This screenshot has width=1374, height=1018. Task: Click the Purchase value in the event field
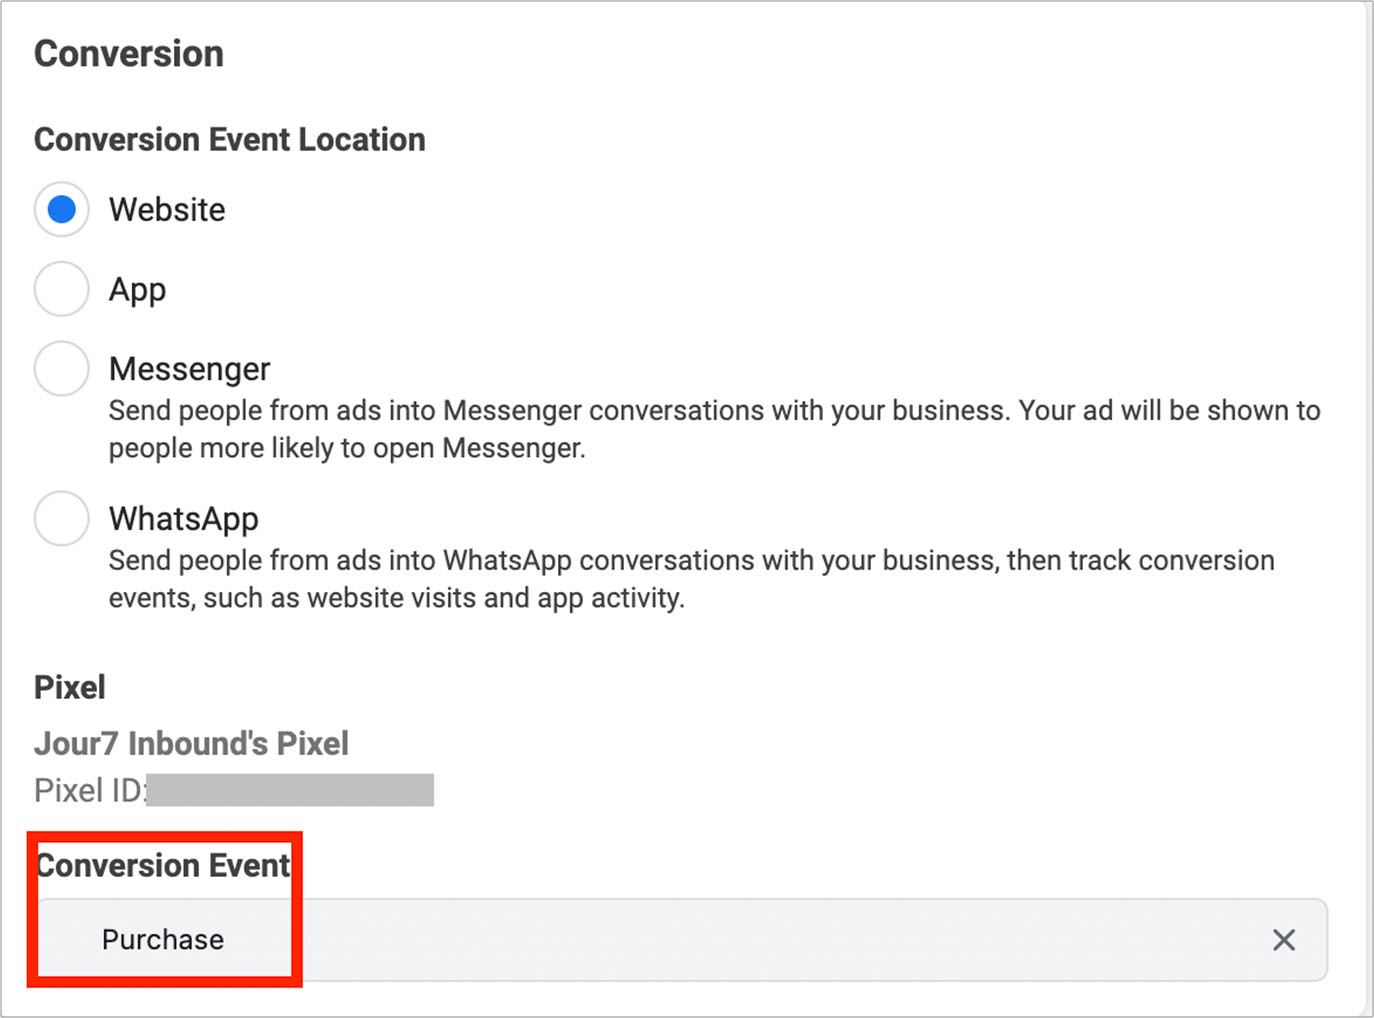coord(163,940)
